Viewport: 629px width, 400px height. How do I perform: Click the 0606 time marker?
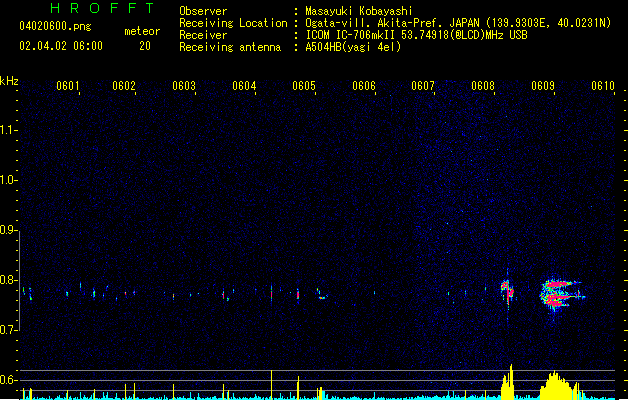363,86
